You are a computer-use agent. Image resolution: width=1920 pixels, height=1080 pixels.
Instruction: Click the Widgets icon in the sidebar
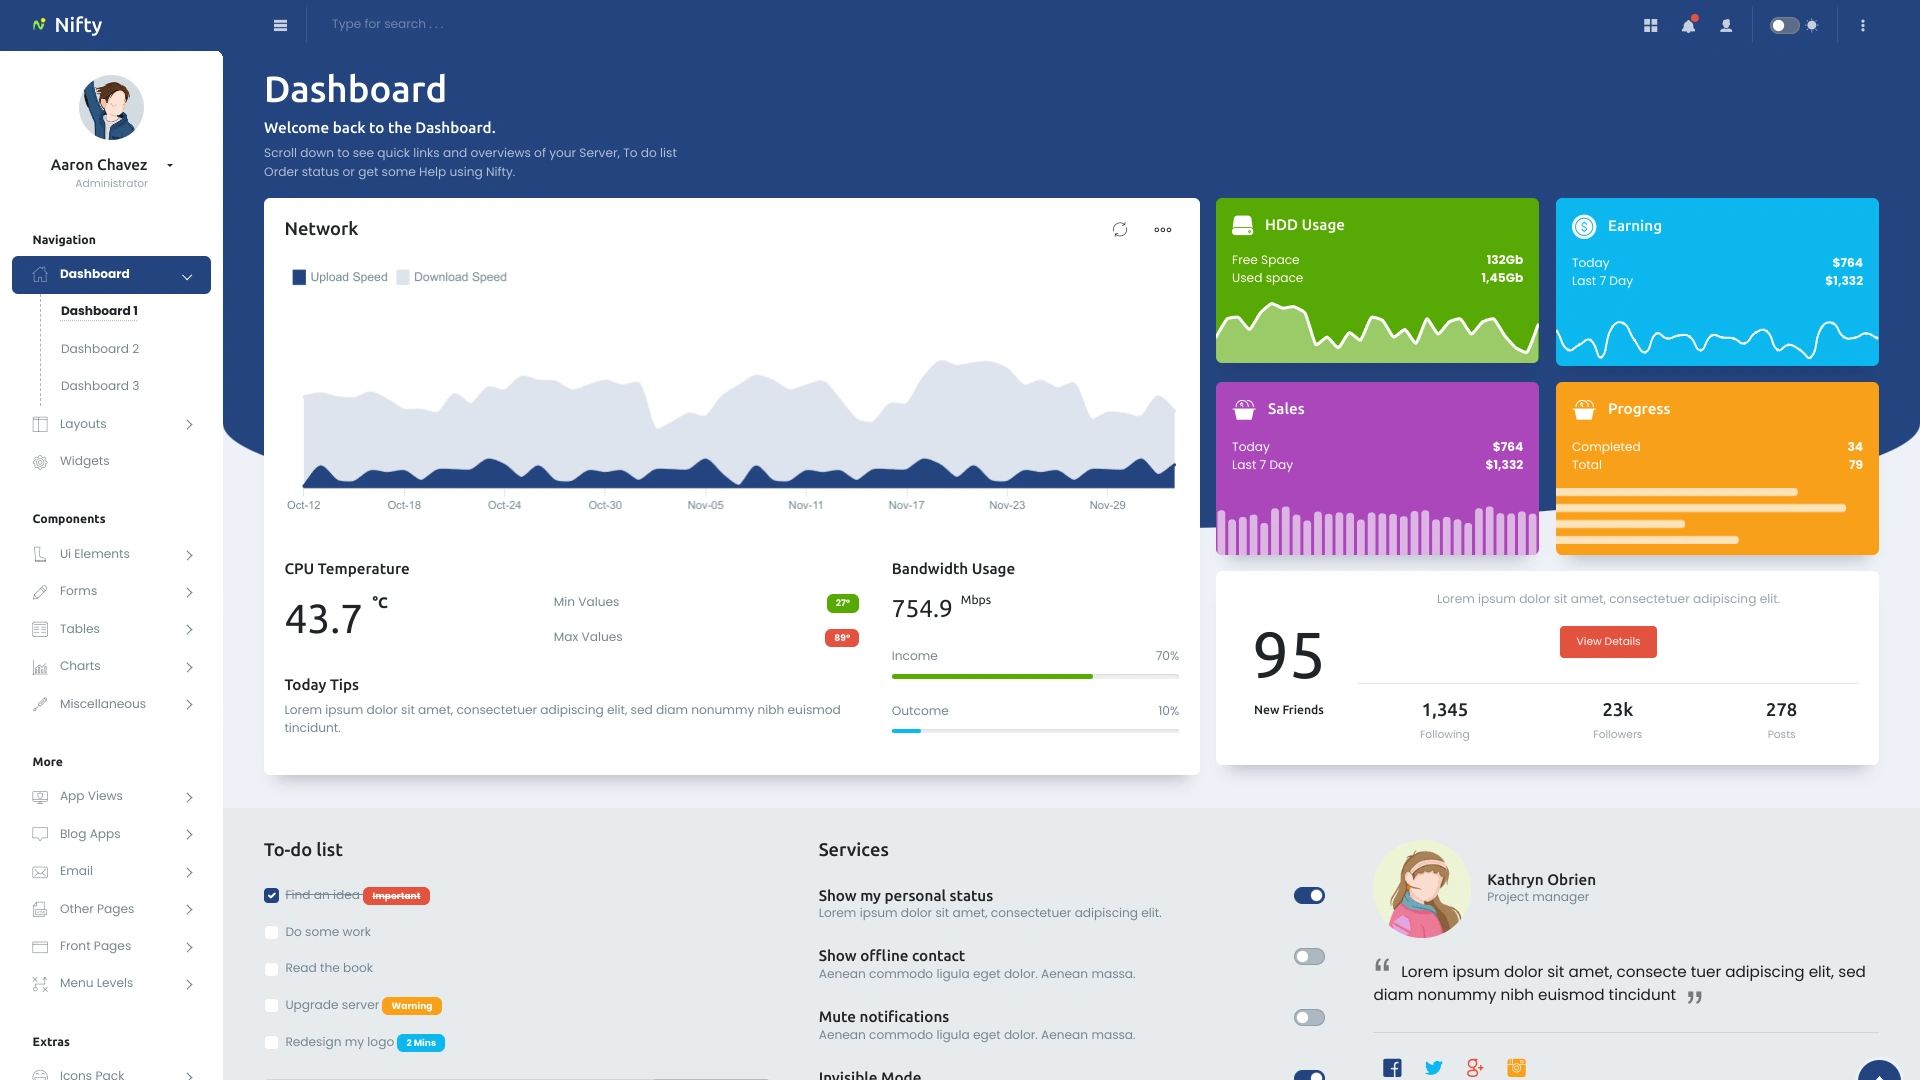pos(39,461)
